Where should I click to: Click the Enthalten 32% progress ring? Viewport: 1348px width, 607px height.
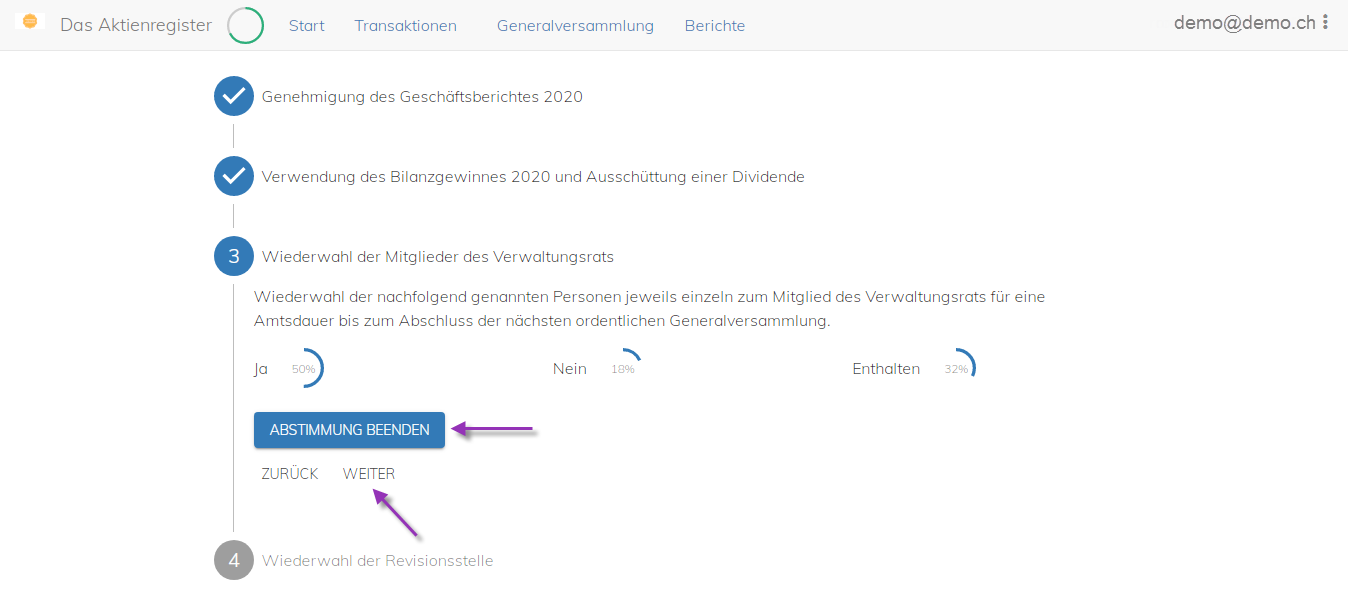point(956,369)
